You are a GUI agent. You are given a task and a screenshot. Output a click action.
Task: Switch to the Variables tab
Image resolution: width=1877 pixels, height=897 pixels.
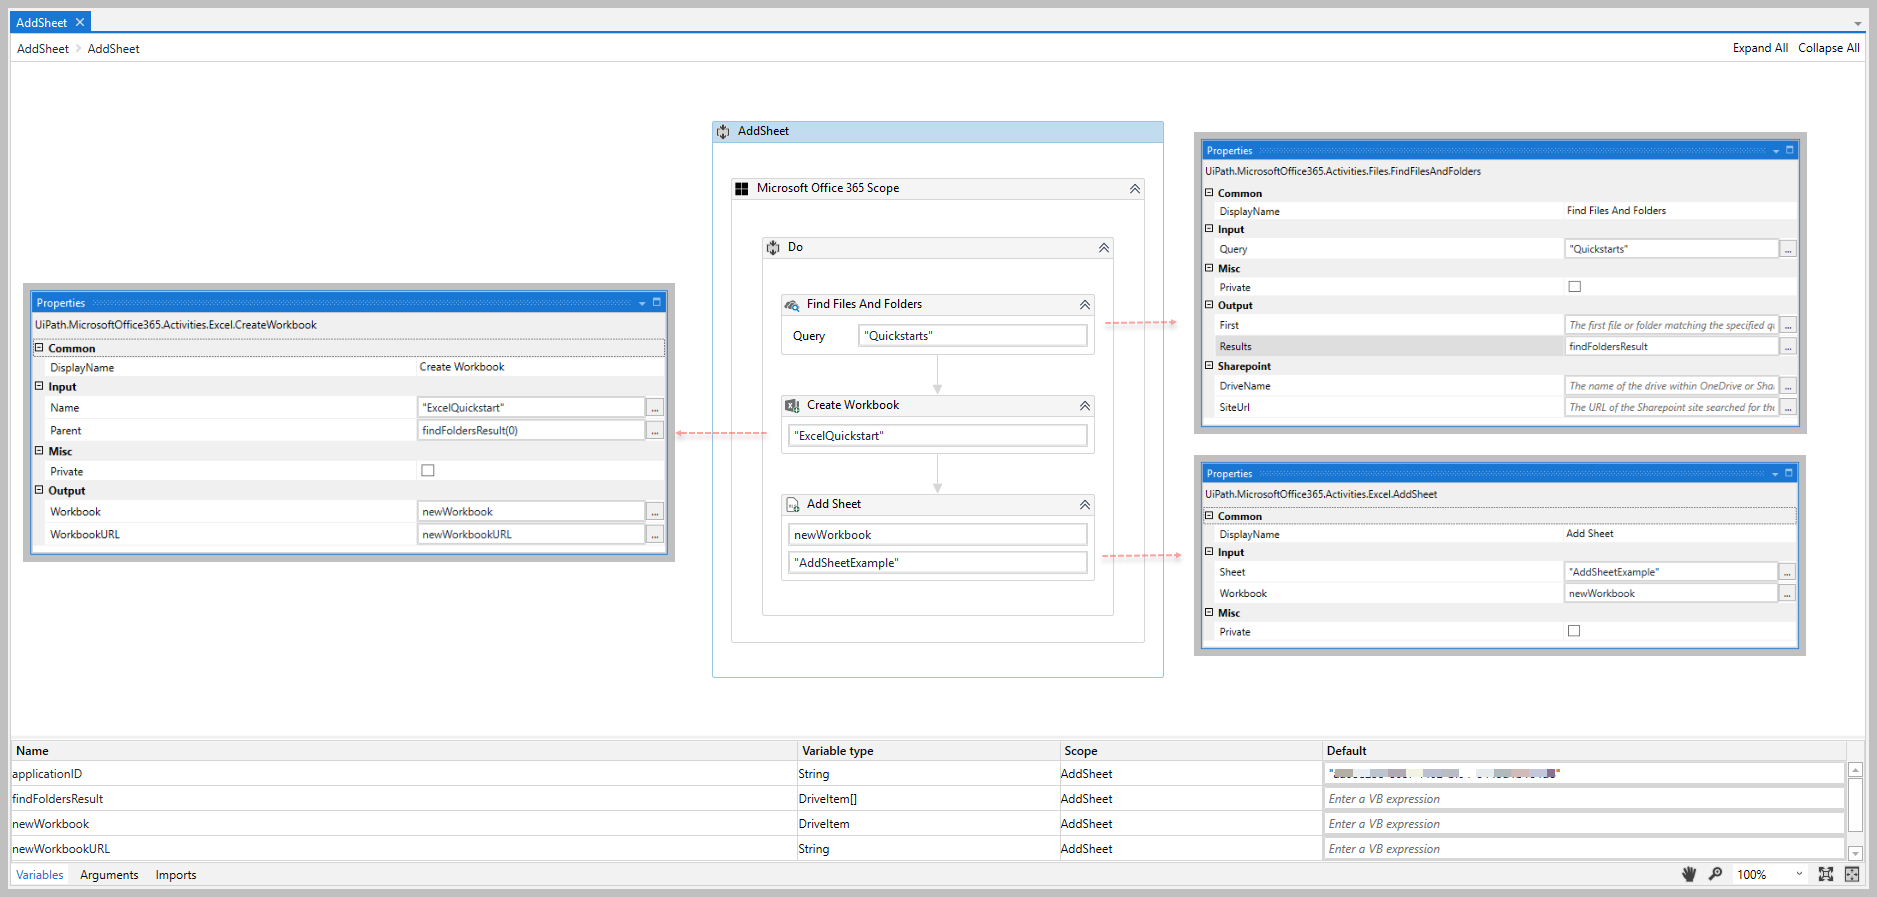point(40,875)
